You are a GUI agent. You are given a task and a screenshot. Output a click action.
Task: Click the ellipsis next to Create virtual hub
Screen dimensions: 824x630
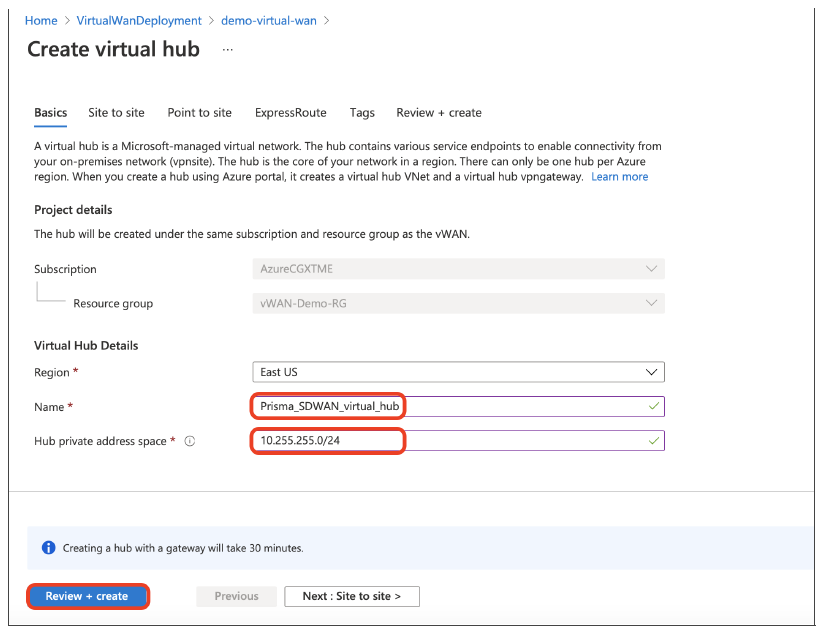[x=227, y=49]
